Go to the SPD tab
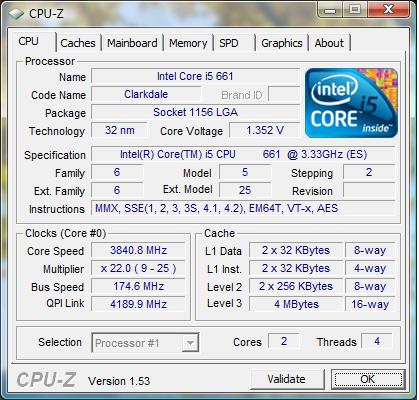Image resolution: width=419 pixels, height=400 pixels. click(234, 43)
